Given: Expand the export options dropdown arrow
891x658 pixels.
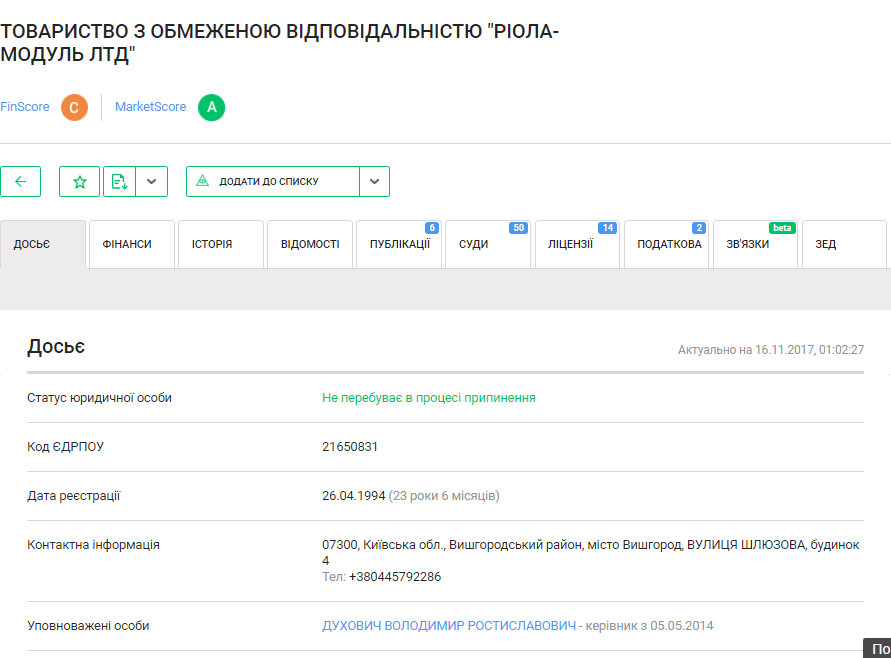Looking at the screenshot, I should click(x=151, y=181).
